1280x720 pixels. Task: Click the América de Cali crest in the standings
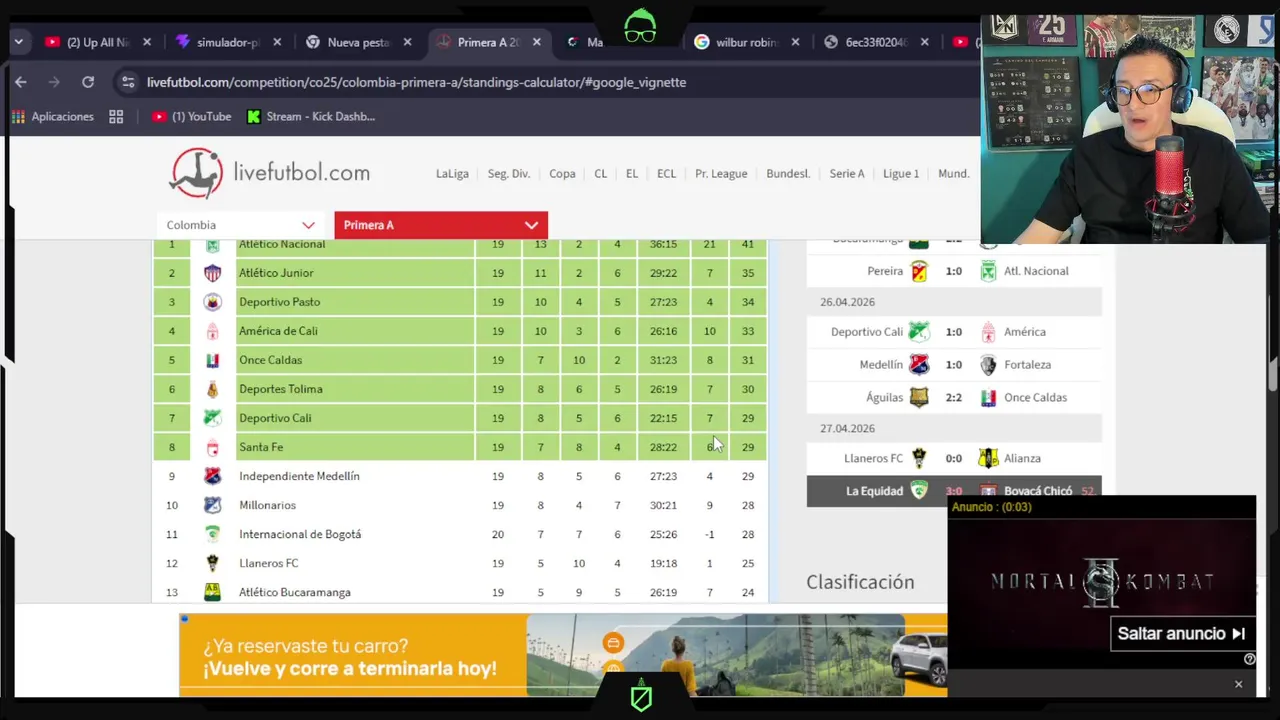(212, 331)
